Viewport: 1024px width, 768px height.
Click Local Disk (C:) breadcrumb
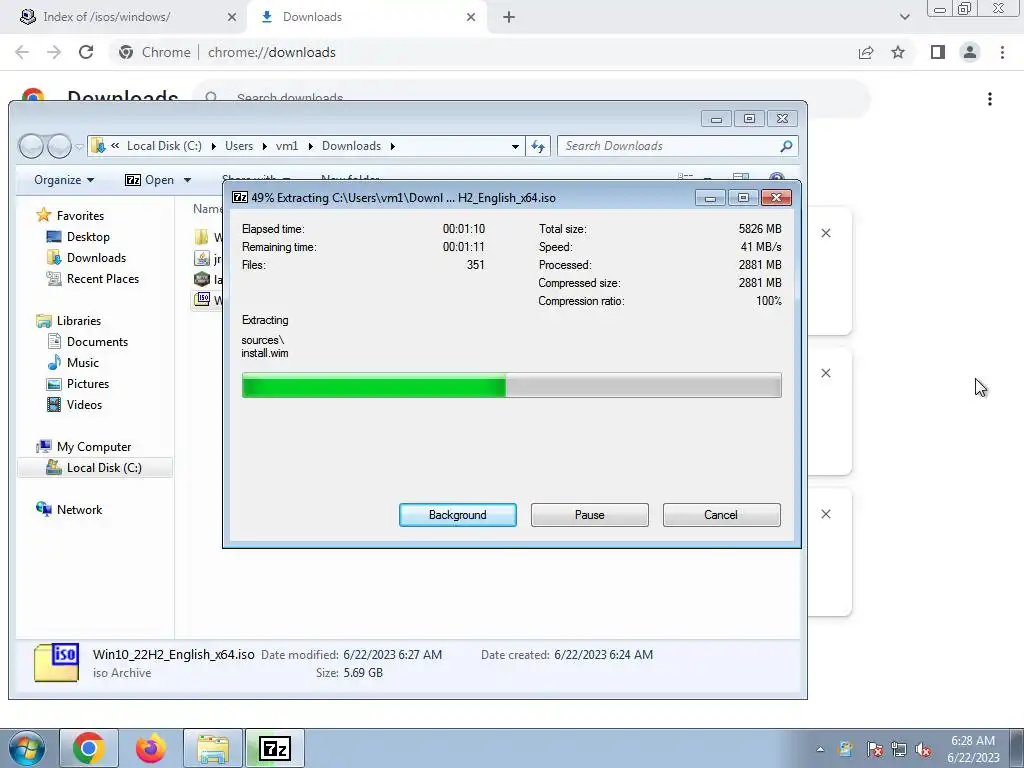pyautogui.click(x=164, y=146)
